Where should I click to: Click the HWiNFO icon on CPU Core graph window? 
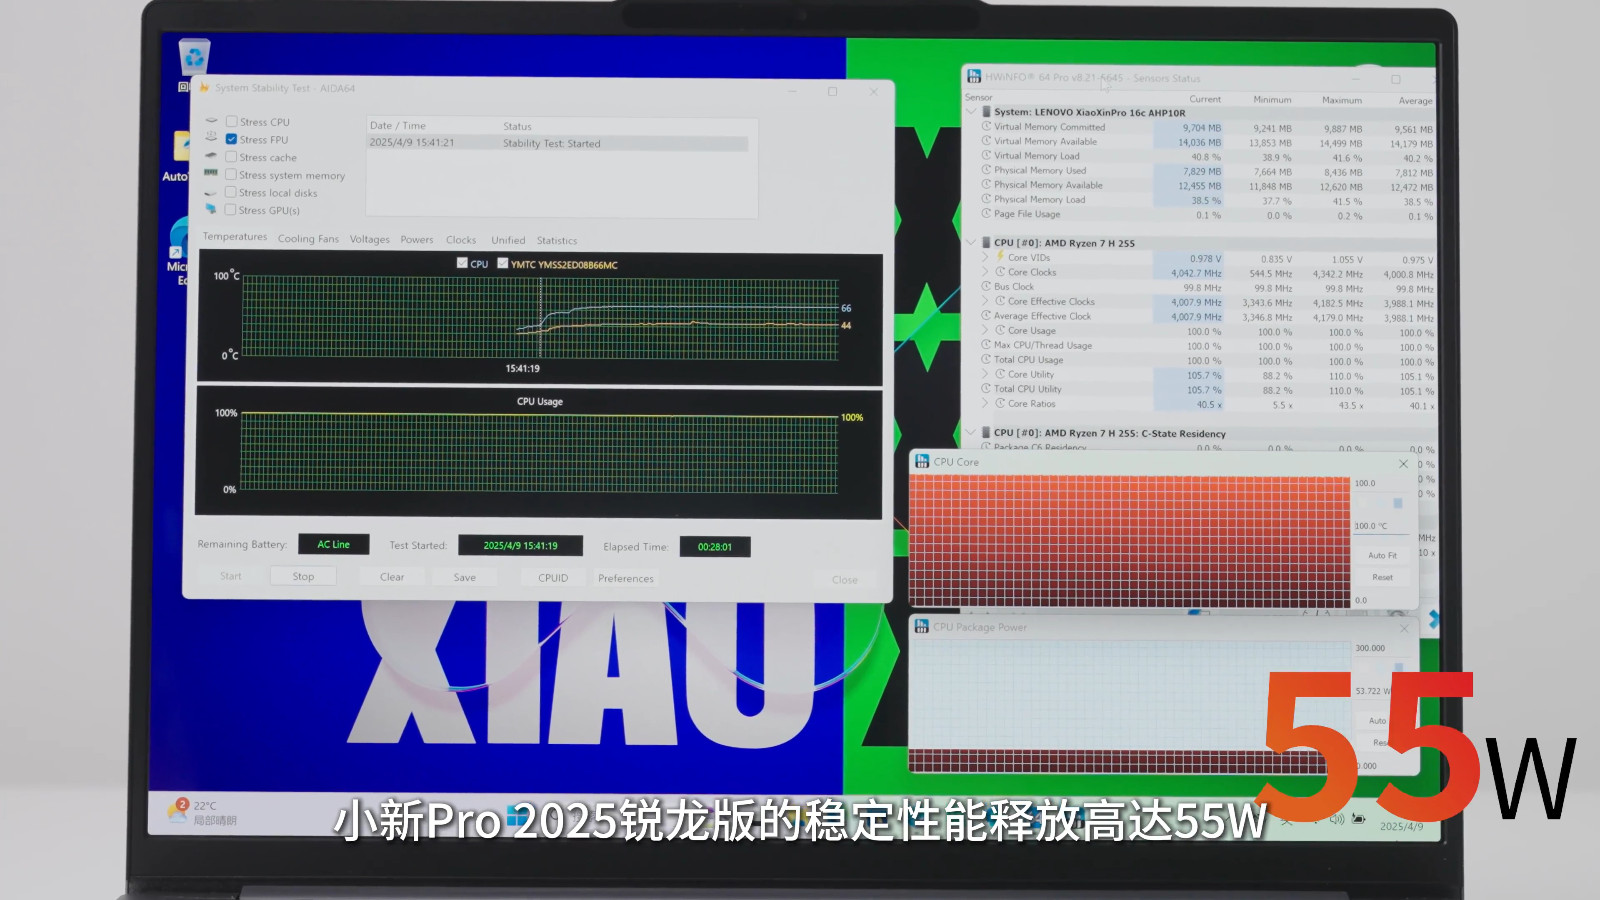pos(922,461)
